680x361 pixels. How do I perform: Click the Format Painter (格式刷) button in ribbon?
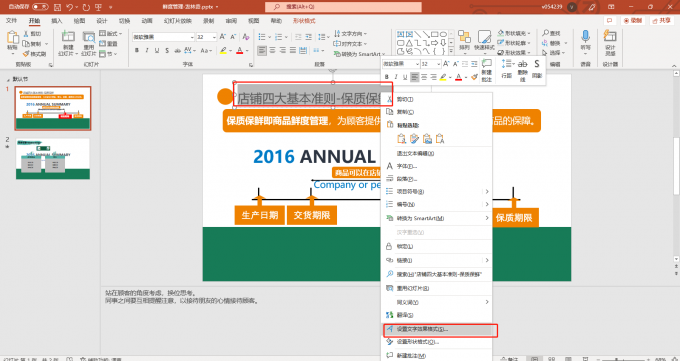pyautogui.click(x=34, y=54)
